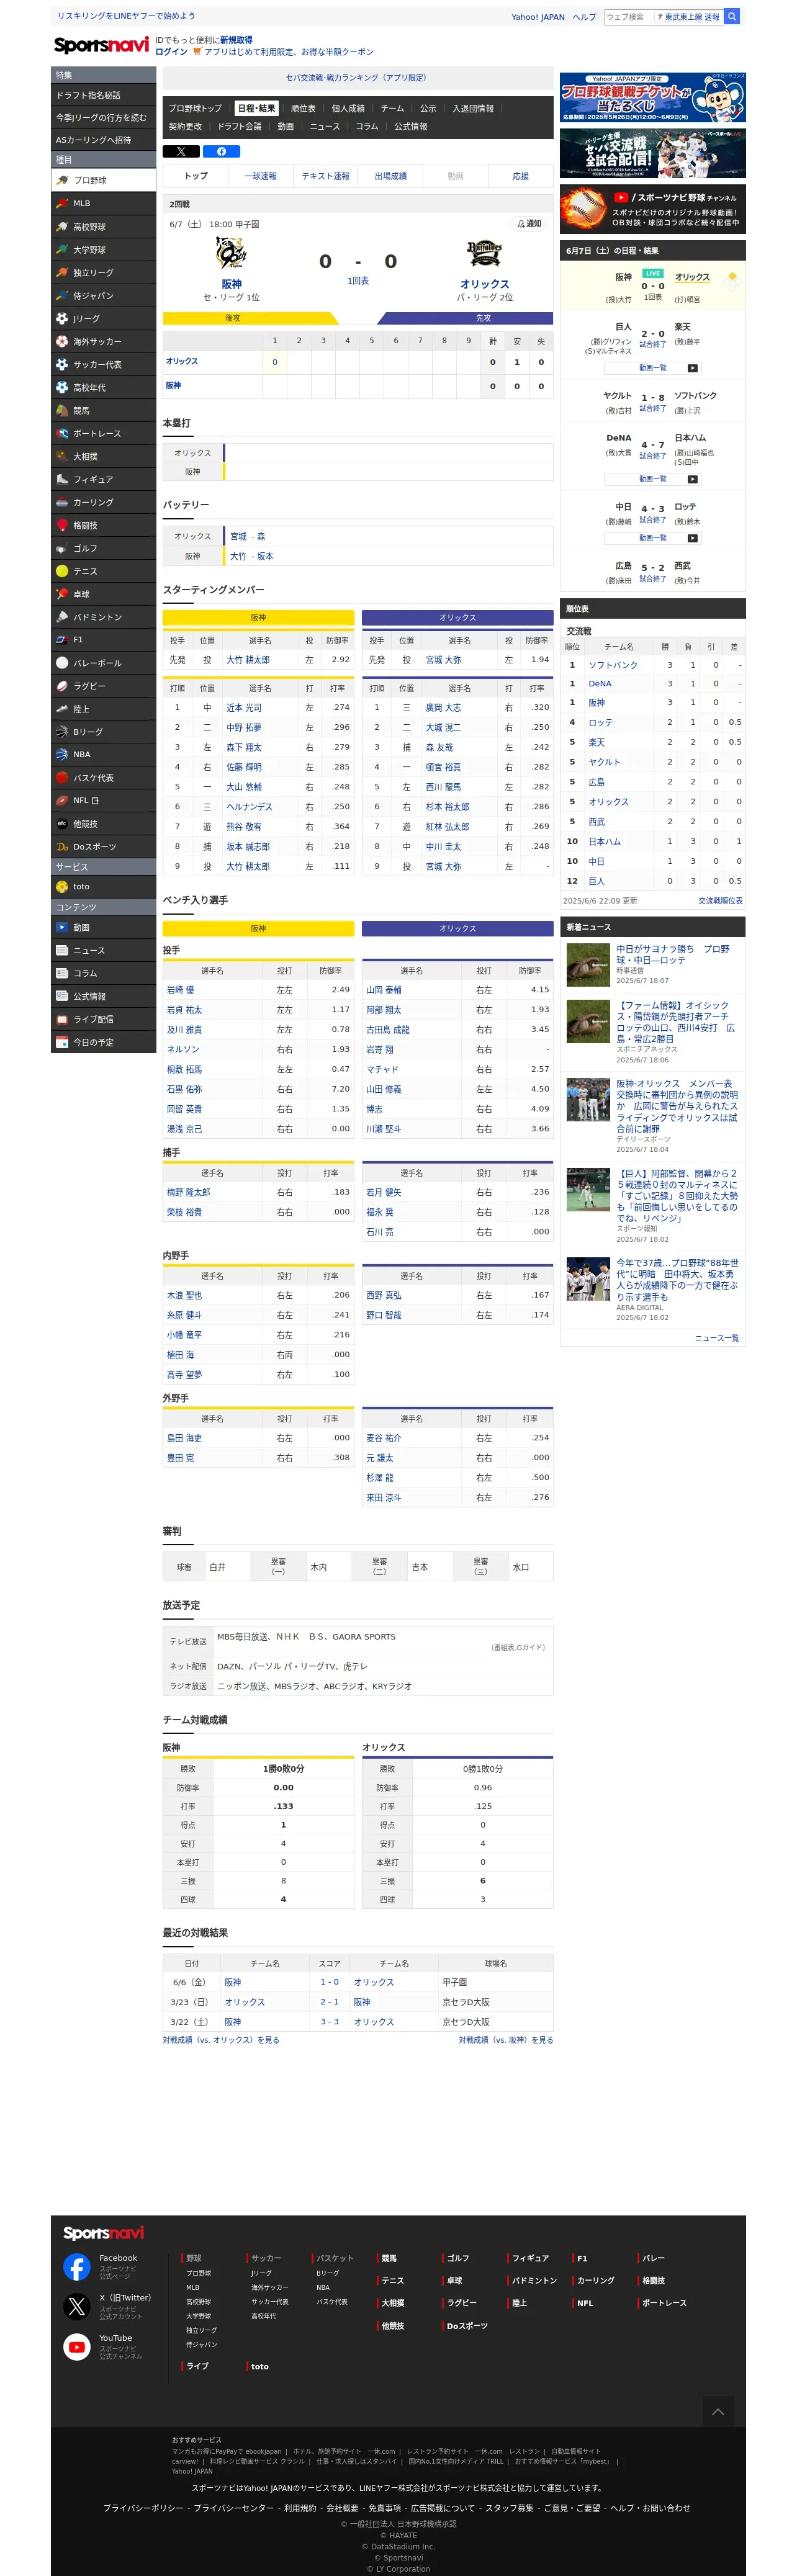
Task: Open footer Facebook official page icon
Action: click(x=77, y=2267)
